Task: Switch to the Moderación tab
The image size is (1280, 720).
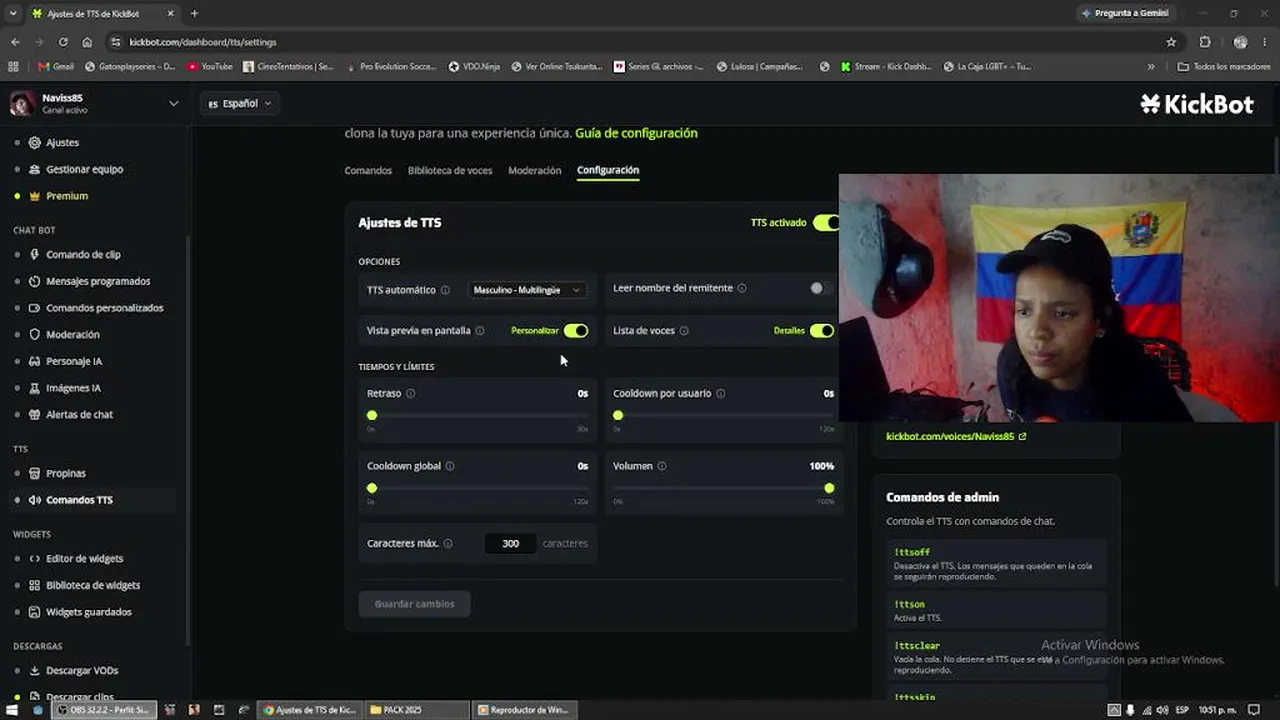Action: click(535, 171)
